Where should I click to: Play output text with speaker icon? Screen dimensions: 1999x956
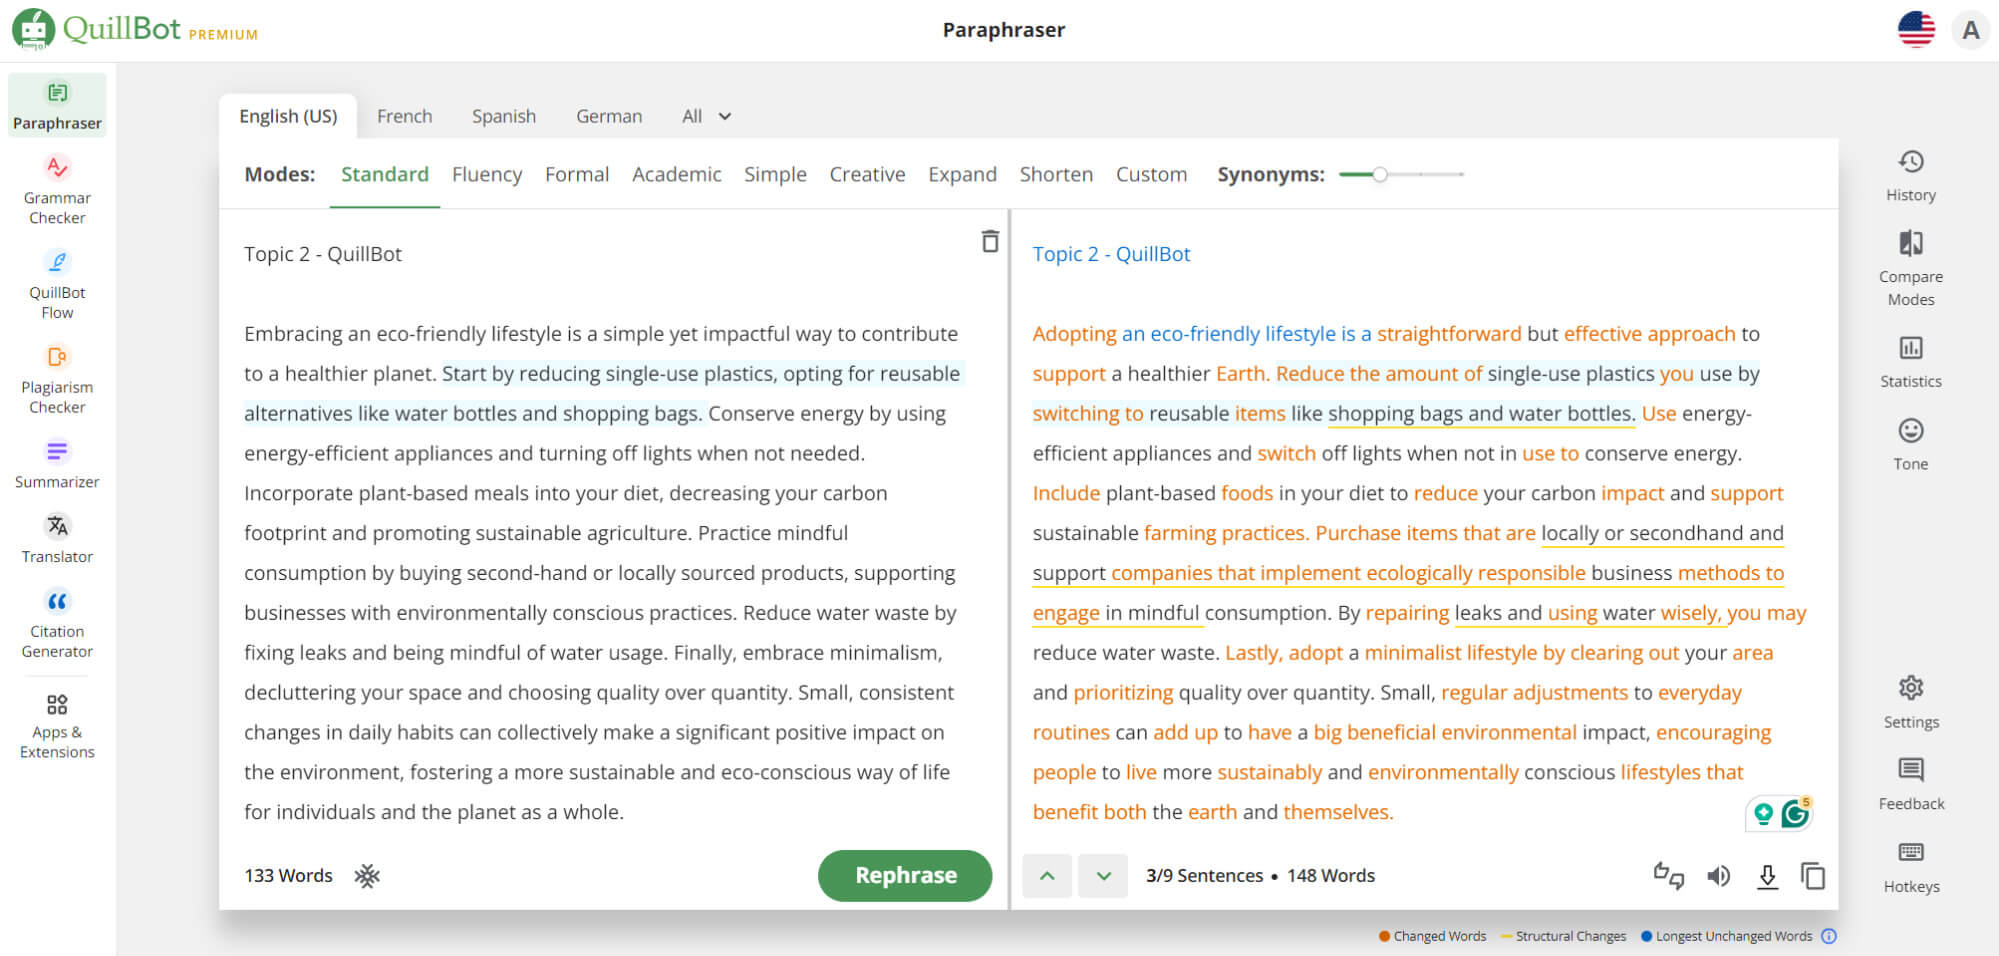pos(1718,876)
